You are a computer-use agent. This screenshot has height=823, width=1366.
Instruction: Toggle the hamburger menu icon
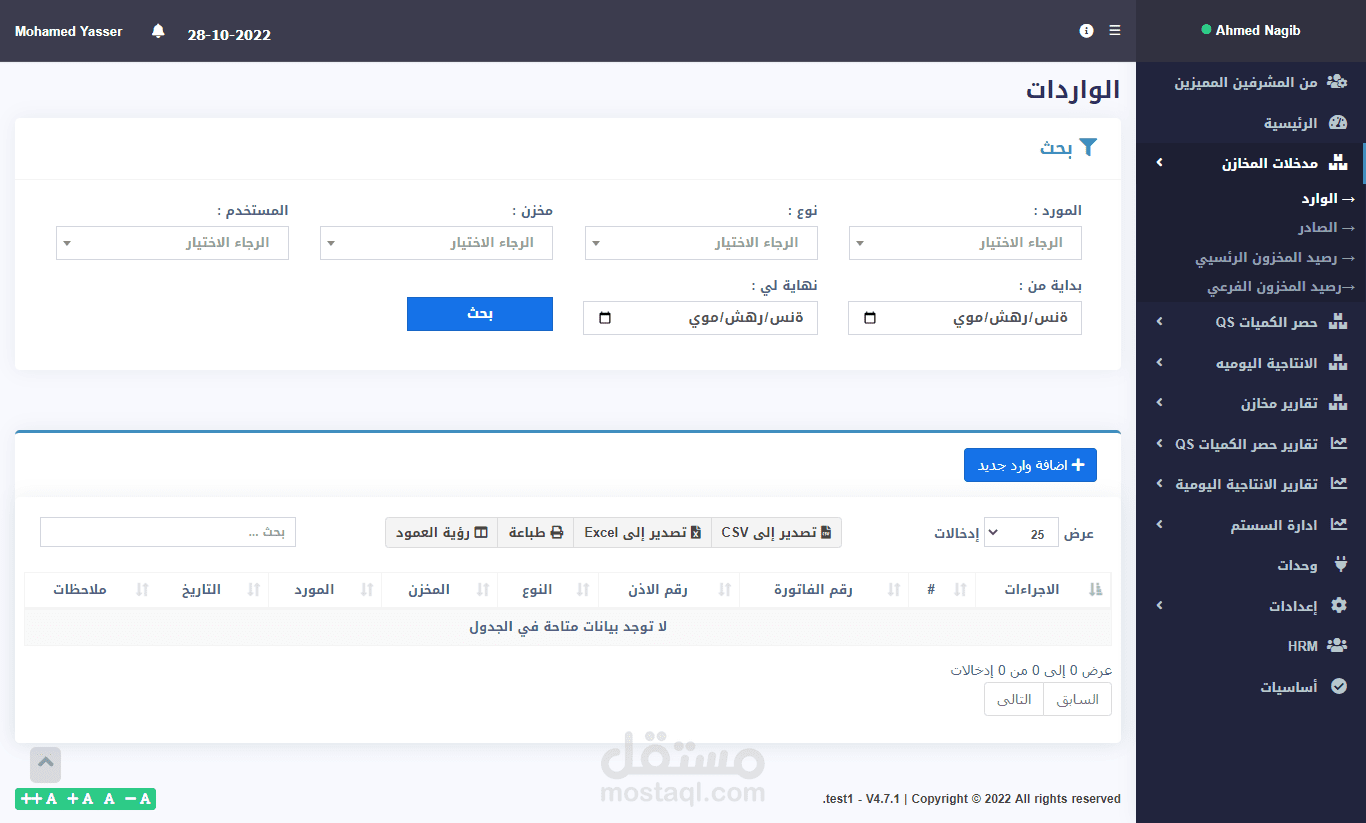pos(1115,31)
